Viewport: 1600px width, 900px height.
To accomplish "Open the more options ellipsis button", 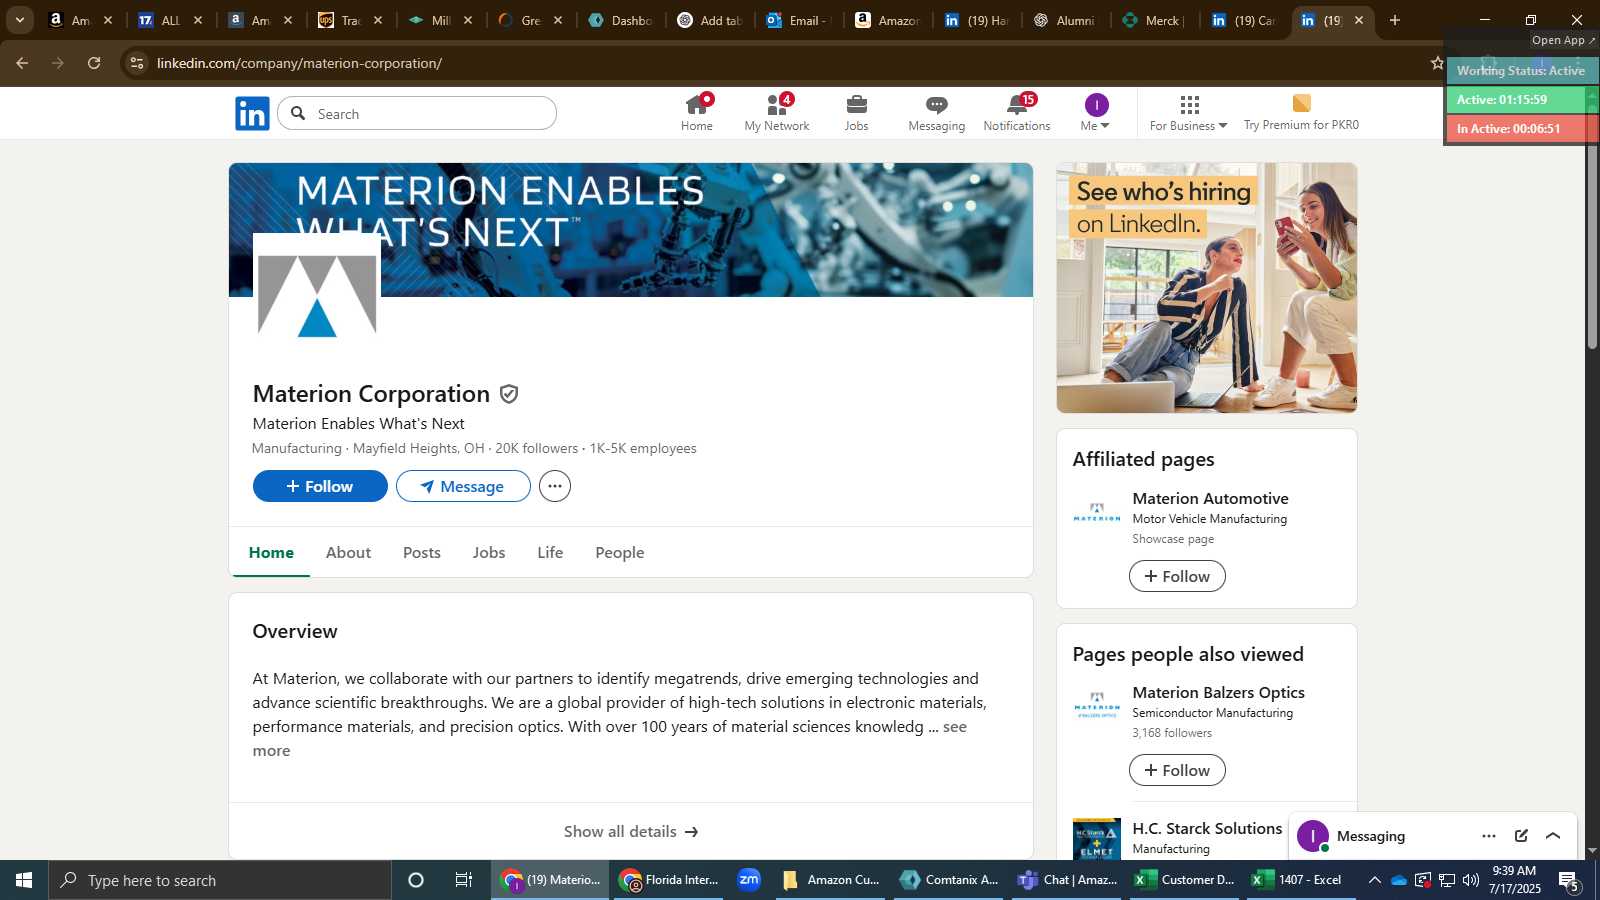I will tap(555, 486).
